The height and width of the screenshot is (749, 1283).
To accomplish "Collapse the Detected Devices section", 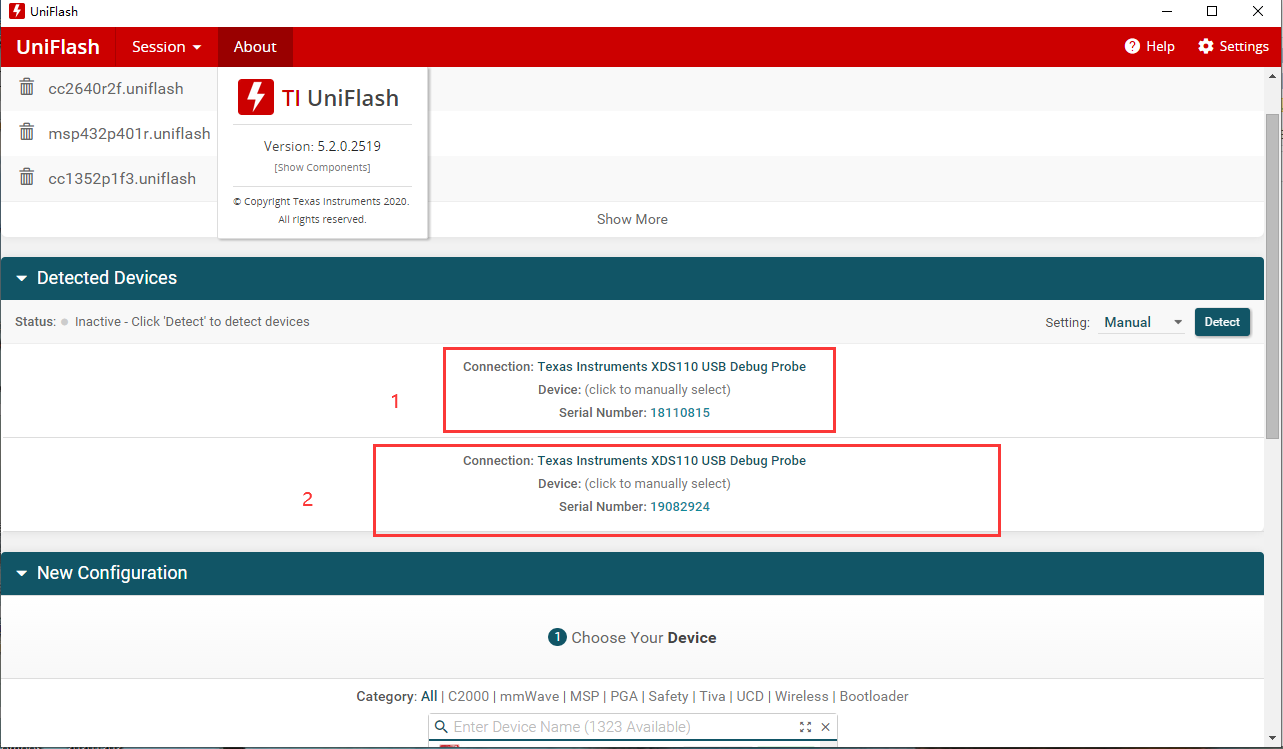I will pos(22,278).
